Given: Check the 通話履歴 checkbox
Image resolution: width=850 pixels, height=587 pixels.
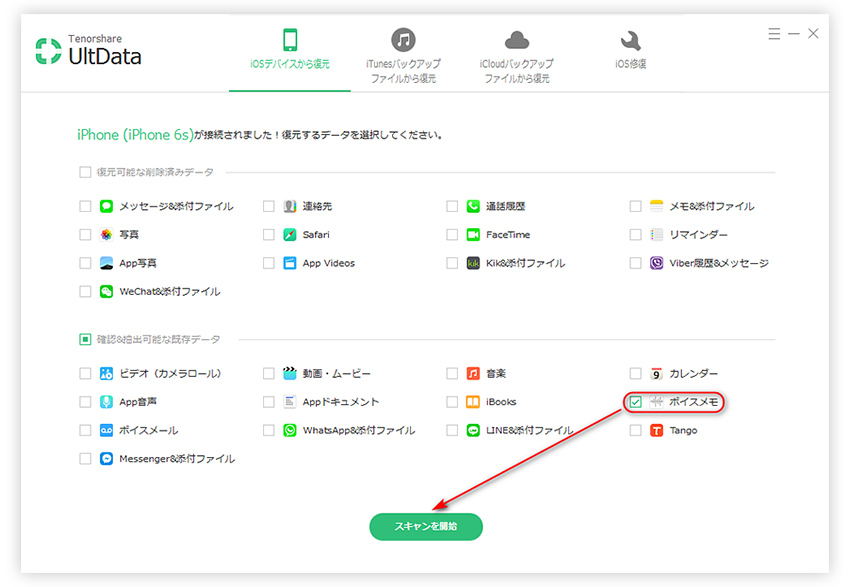Looking at the screenshot, I should point(452,207).
